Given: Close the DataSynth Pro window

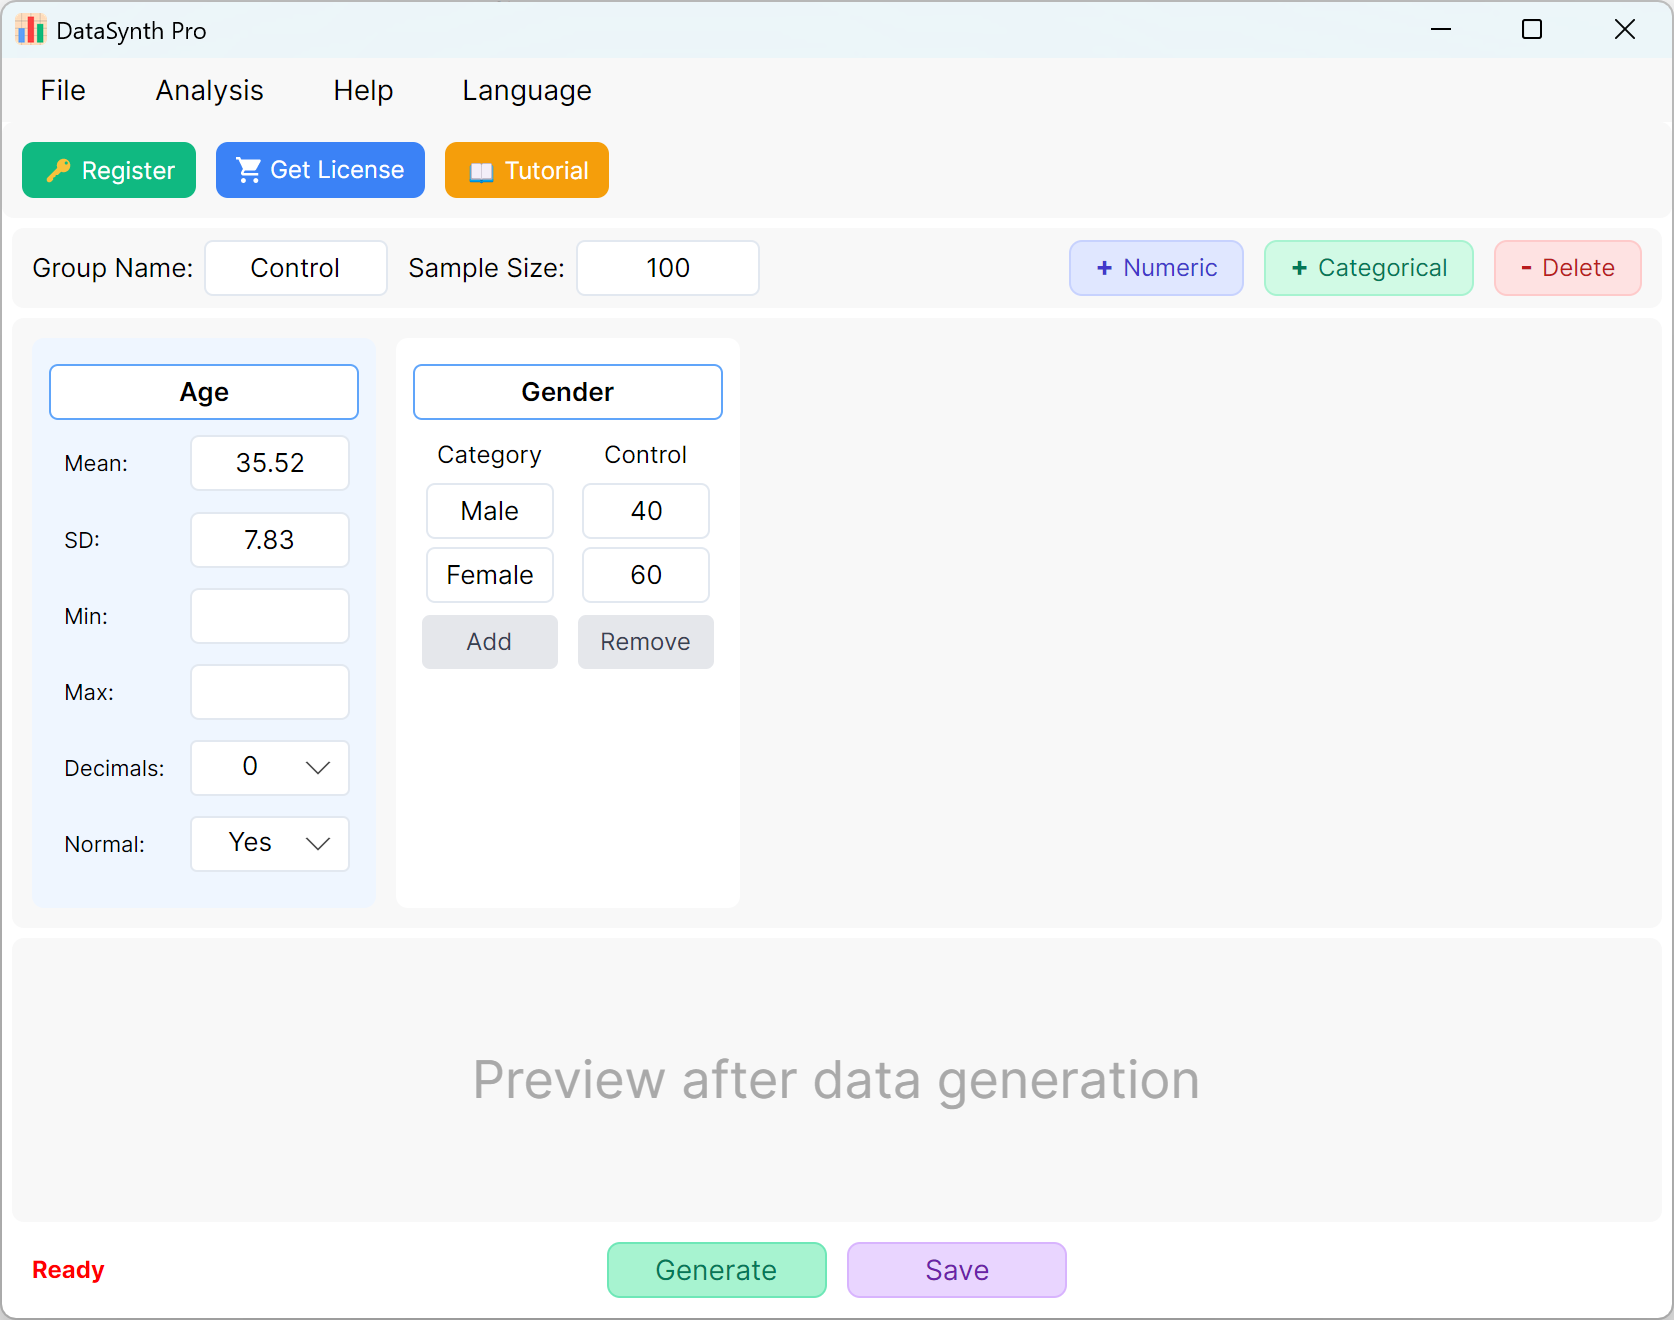Looking at the screenshot, I should tap(1625, 30).
